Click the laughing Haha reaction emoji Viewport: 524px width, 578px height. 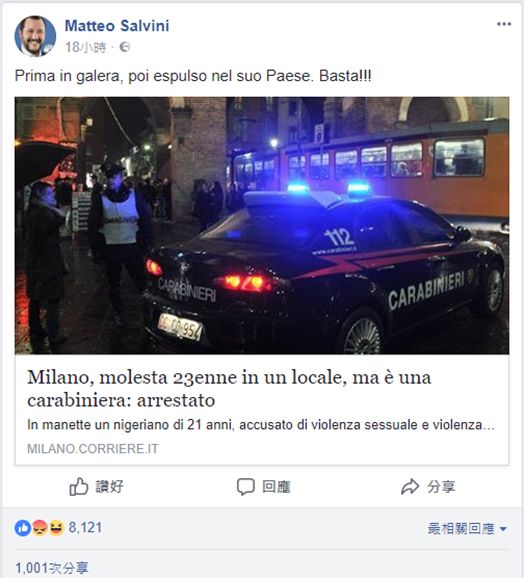click(56, 528)
